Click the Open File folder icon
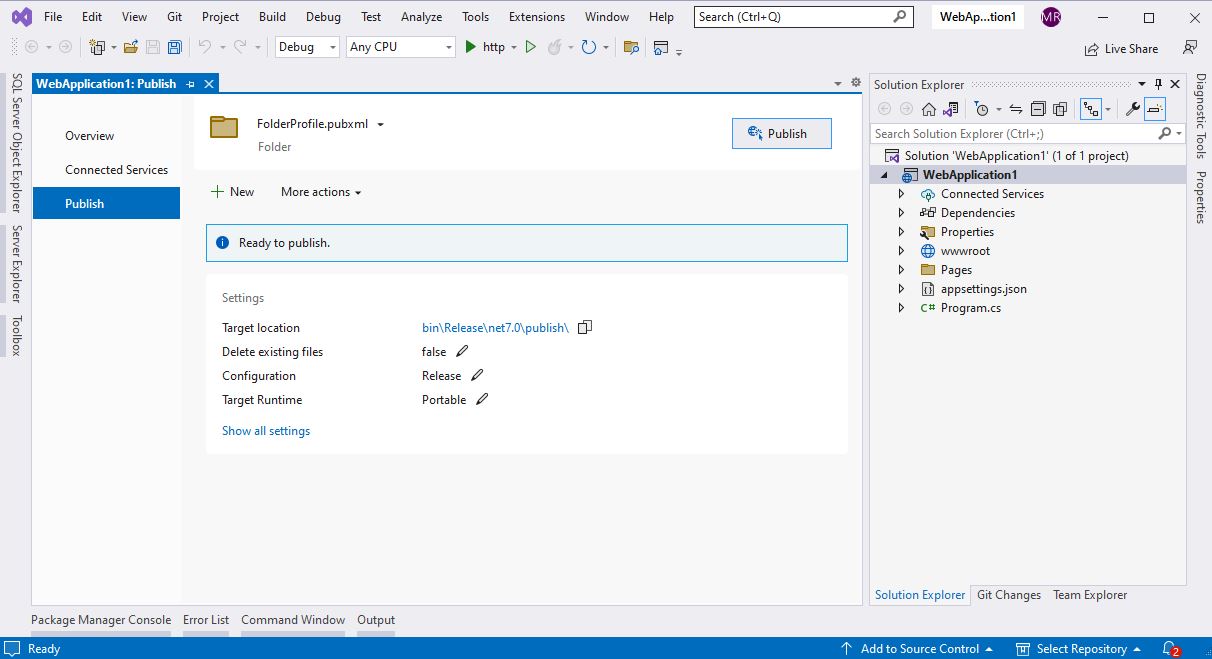Image resolution: width=1212 pixels, height=659 pixels. click(131, 47)
